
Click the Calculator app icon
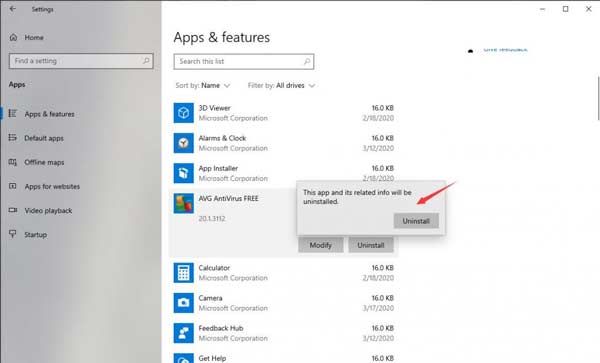pyautogui.click(x=184, y=273)
